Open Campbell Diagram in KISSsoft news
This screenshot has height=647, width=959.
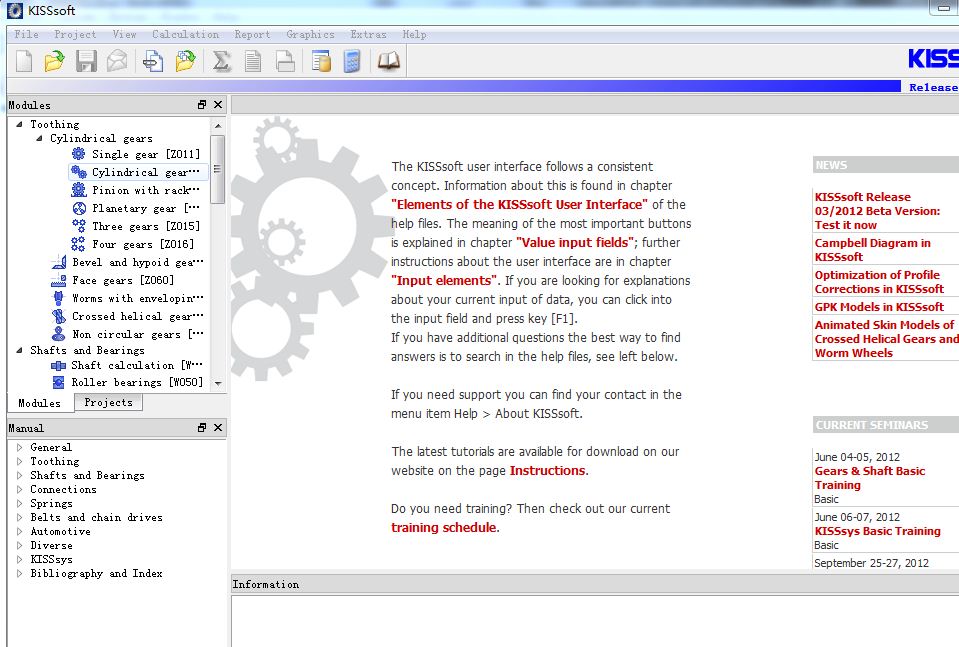coord(872,250)
